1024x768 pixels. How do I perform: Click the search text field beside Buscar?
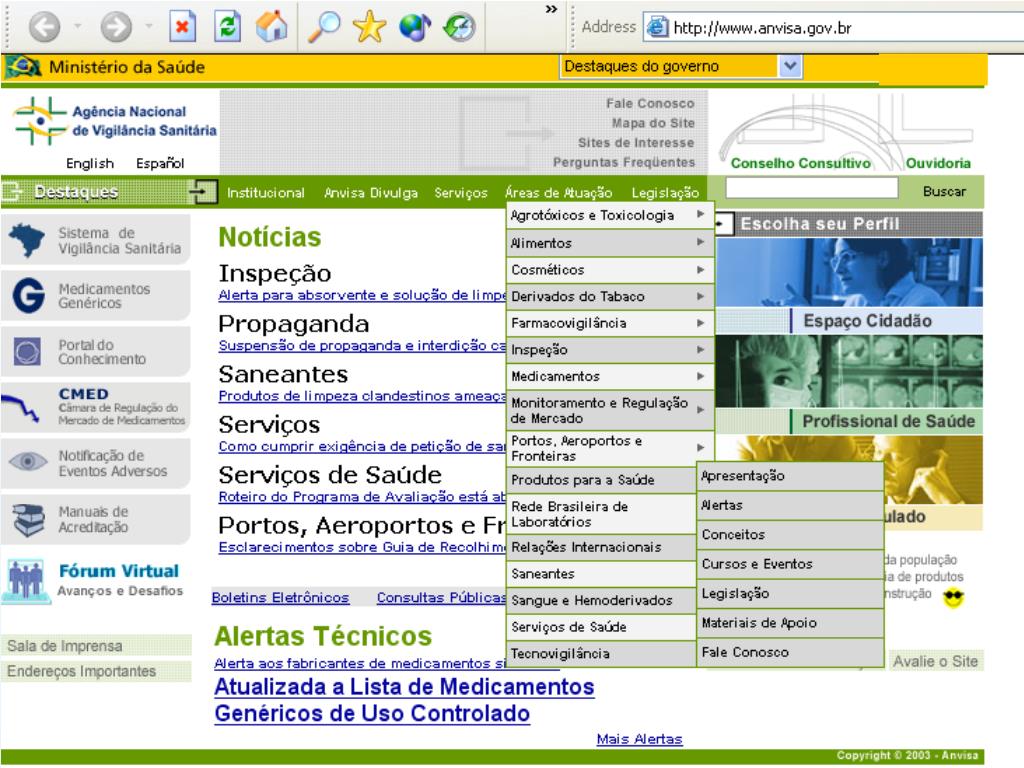click(812, 188)
